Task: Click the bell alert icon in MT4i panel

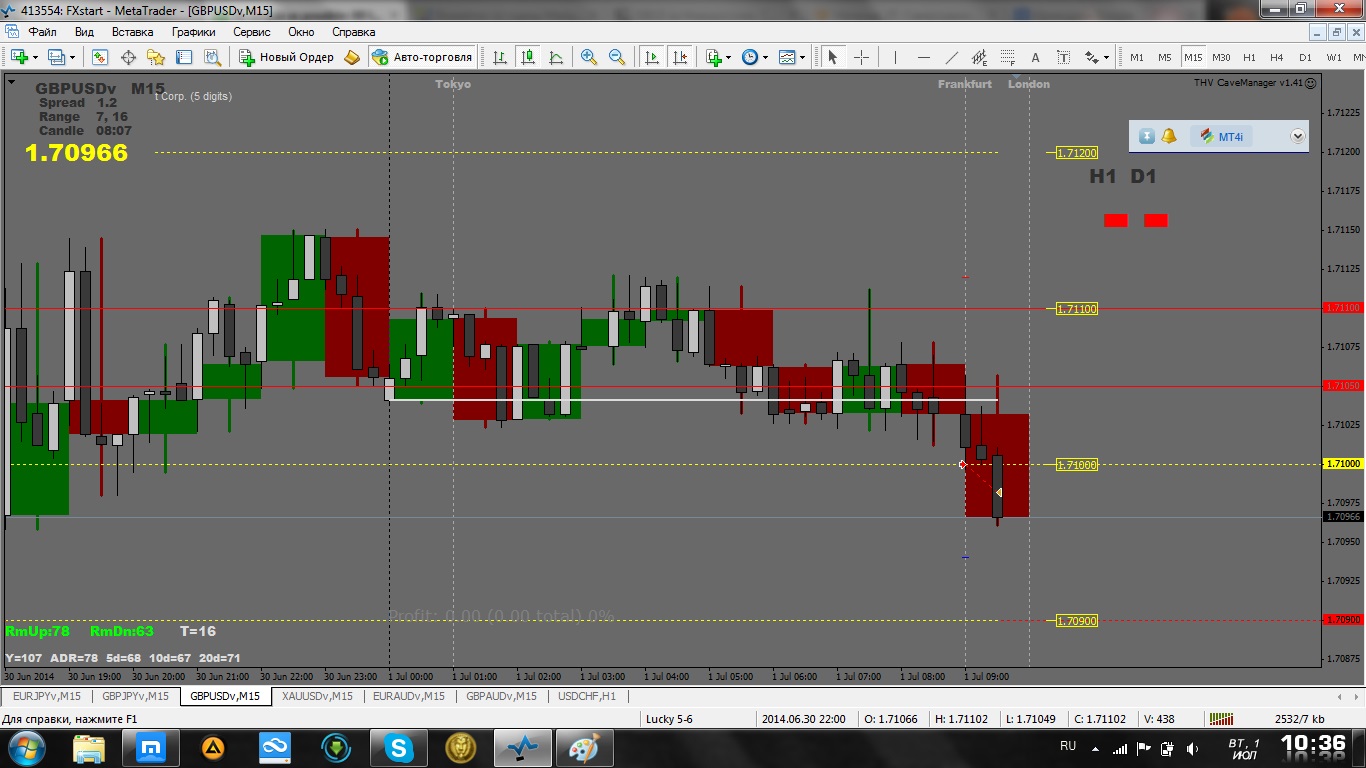Action: (1169, 136)
